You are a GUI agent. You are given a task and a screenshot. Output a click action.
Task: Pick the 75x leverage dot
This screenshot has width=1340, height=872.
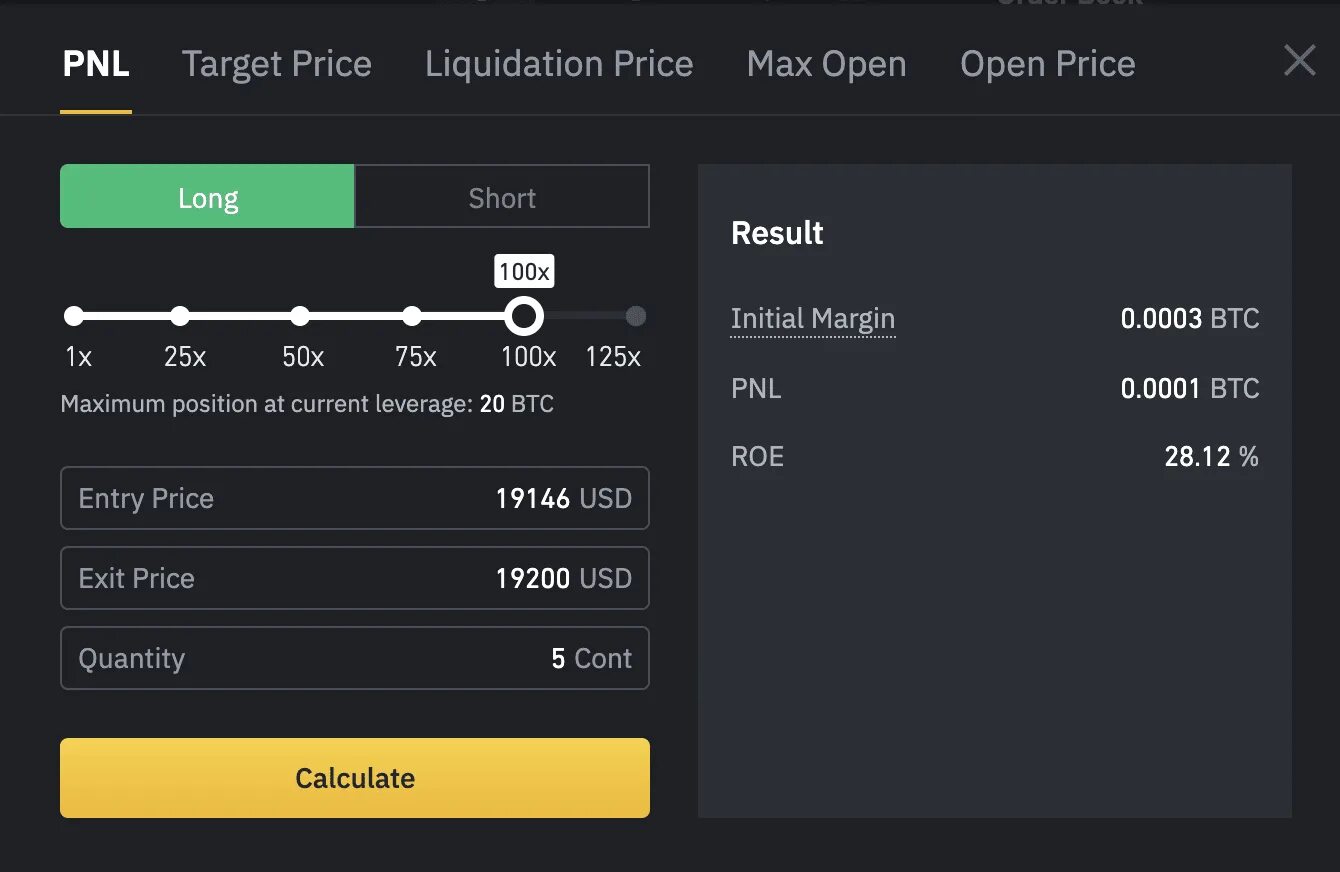pyautogui.click(x=412, y=316)
